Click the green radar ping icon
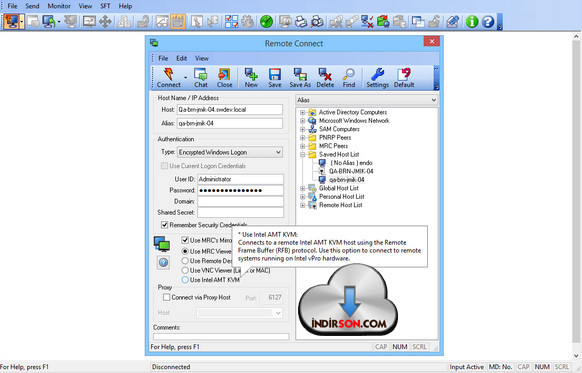Image resolution: width=582 pixels, height=373 pixels. point(267,22)
